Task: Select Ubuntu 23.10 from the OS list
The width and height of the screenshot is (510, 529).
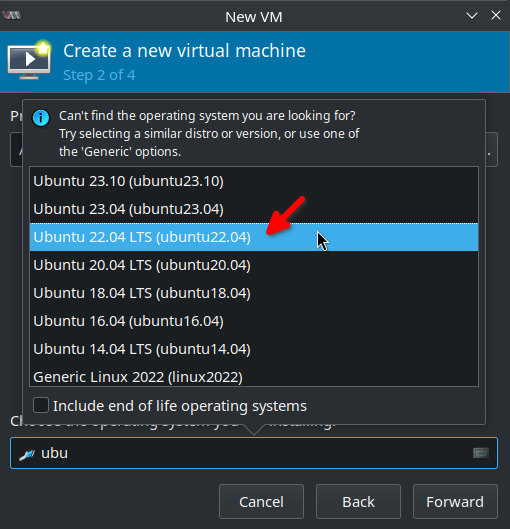Action: tap(254, 181)
